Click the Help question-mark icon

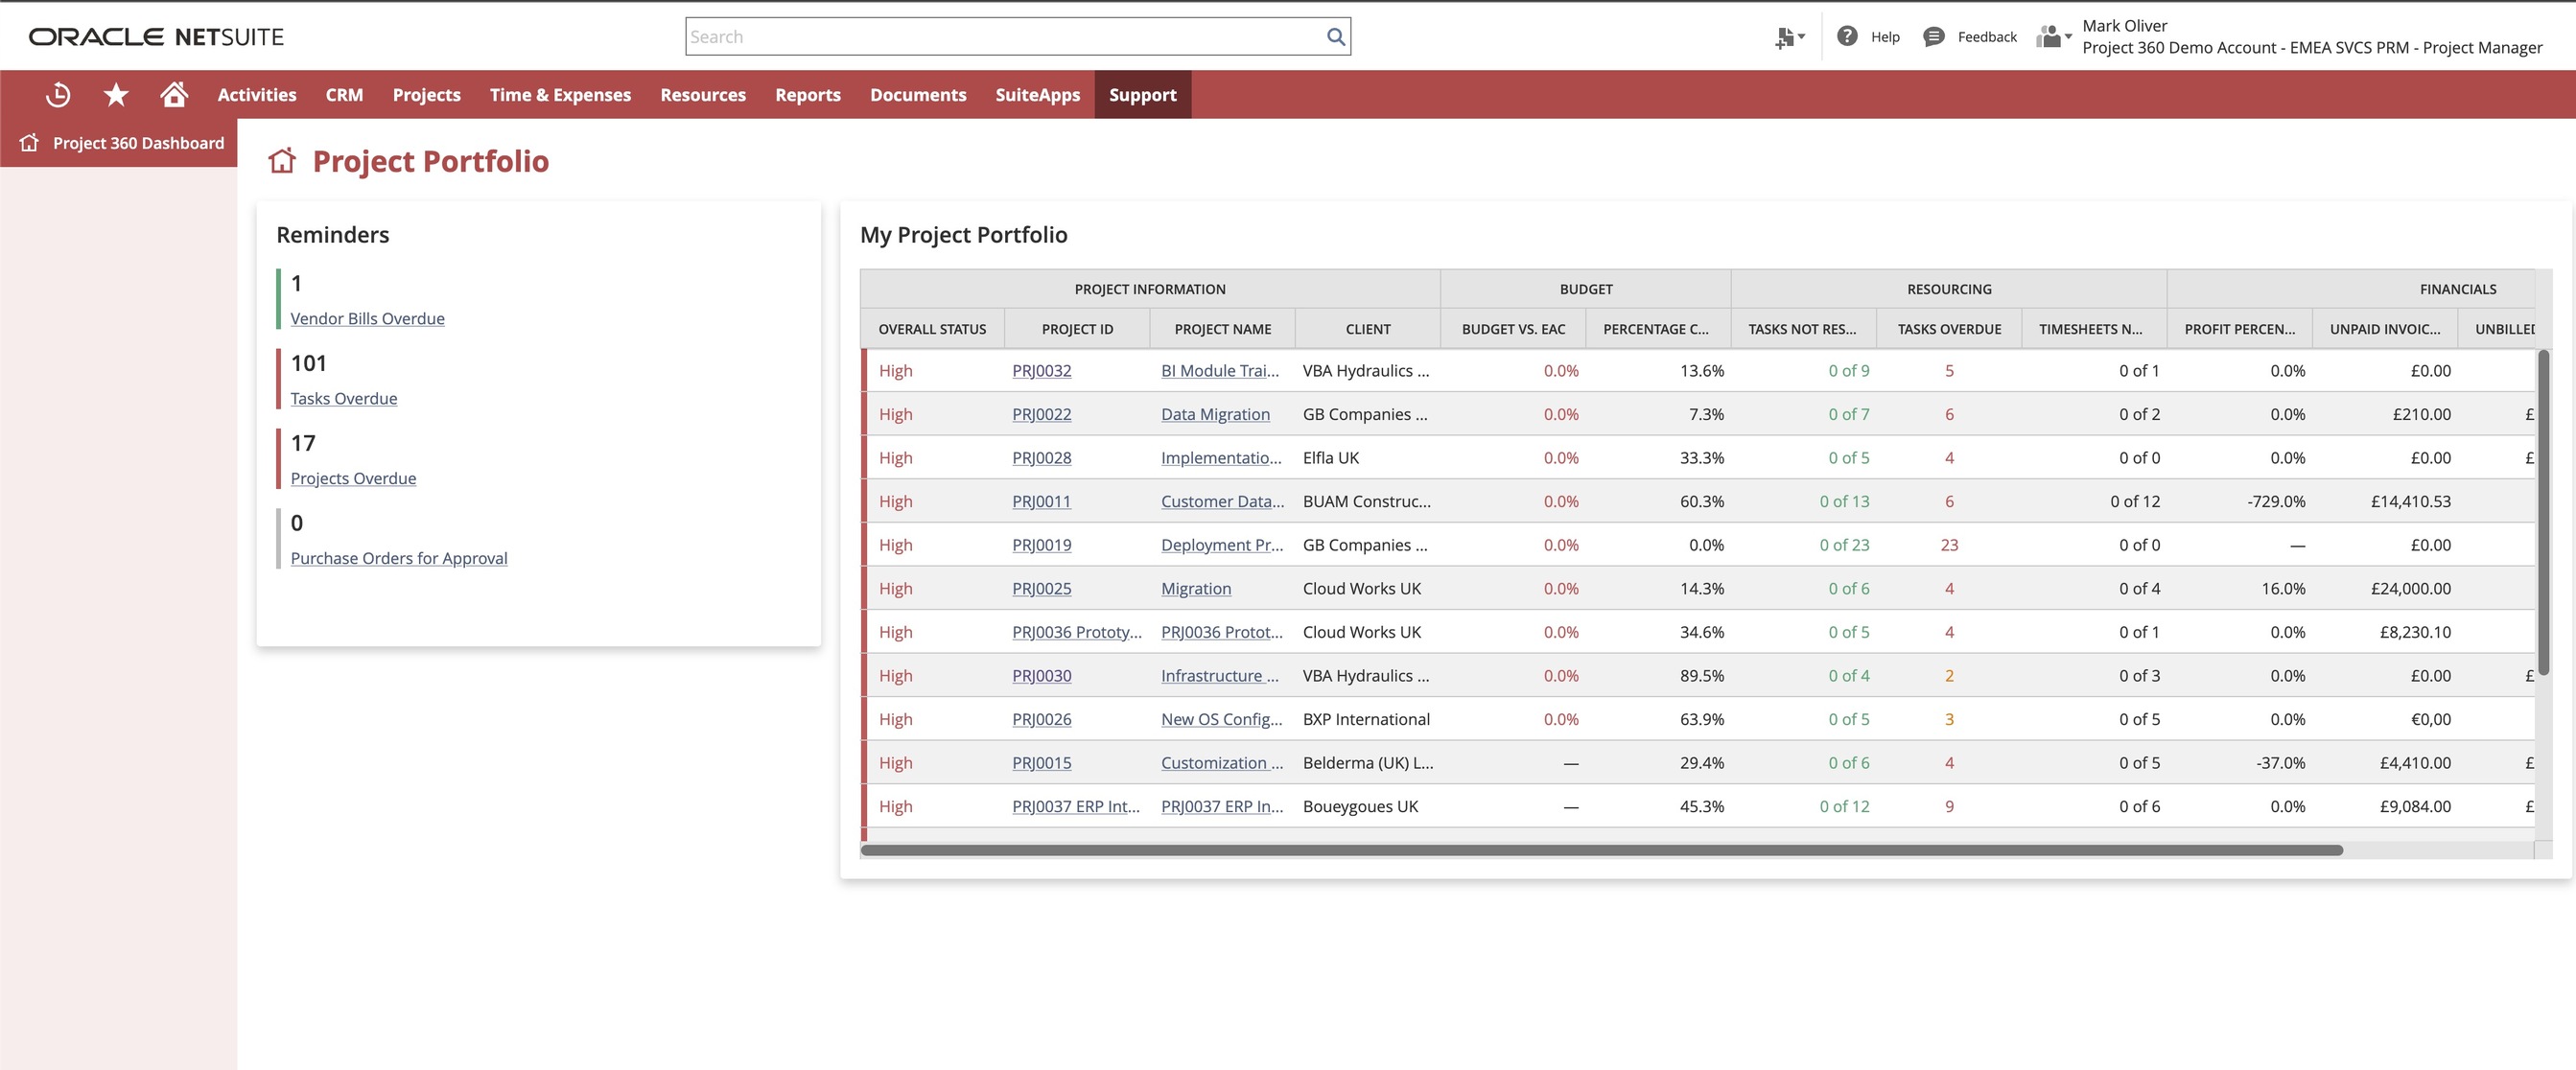pos(1846,35)
